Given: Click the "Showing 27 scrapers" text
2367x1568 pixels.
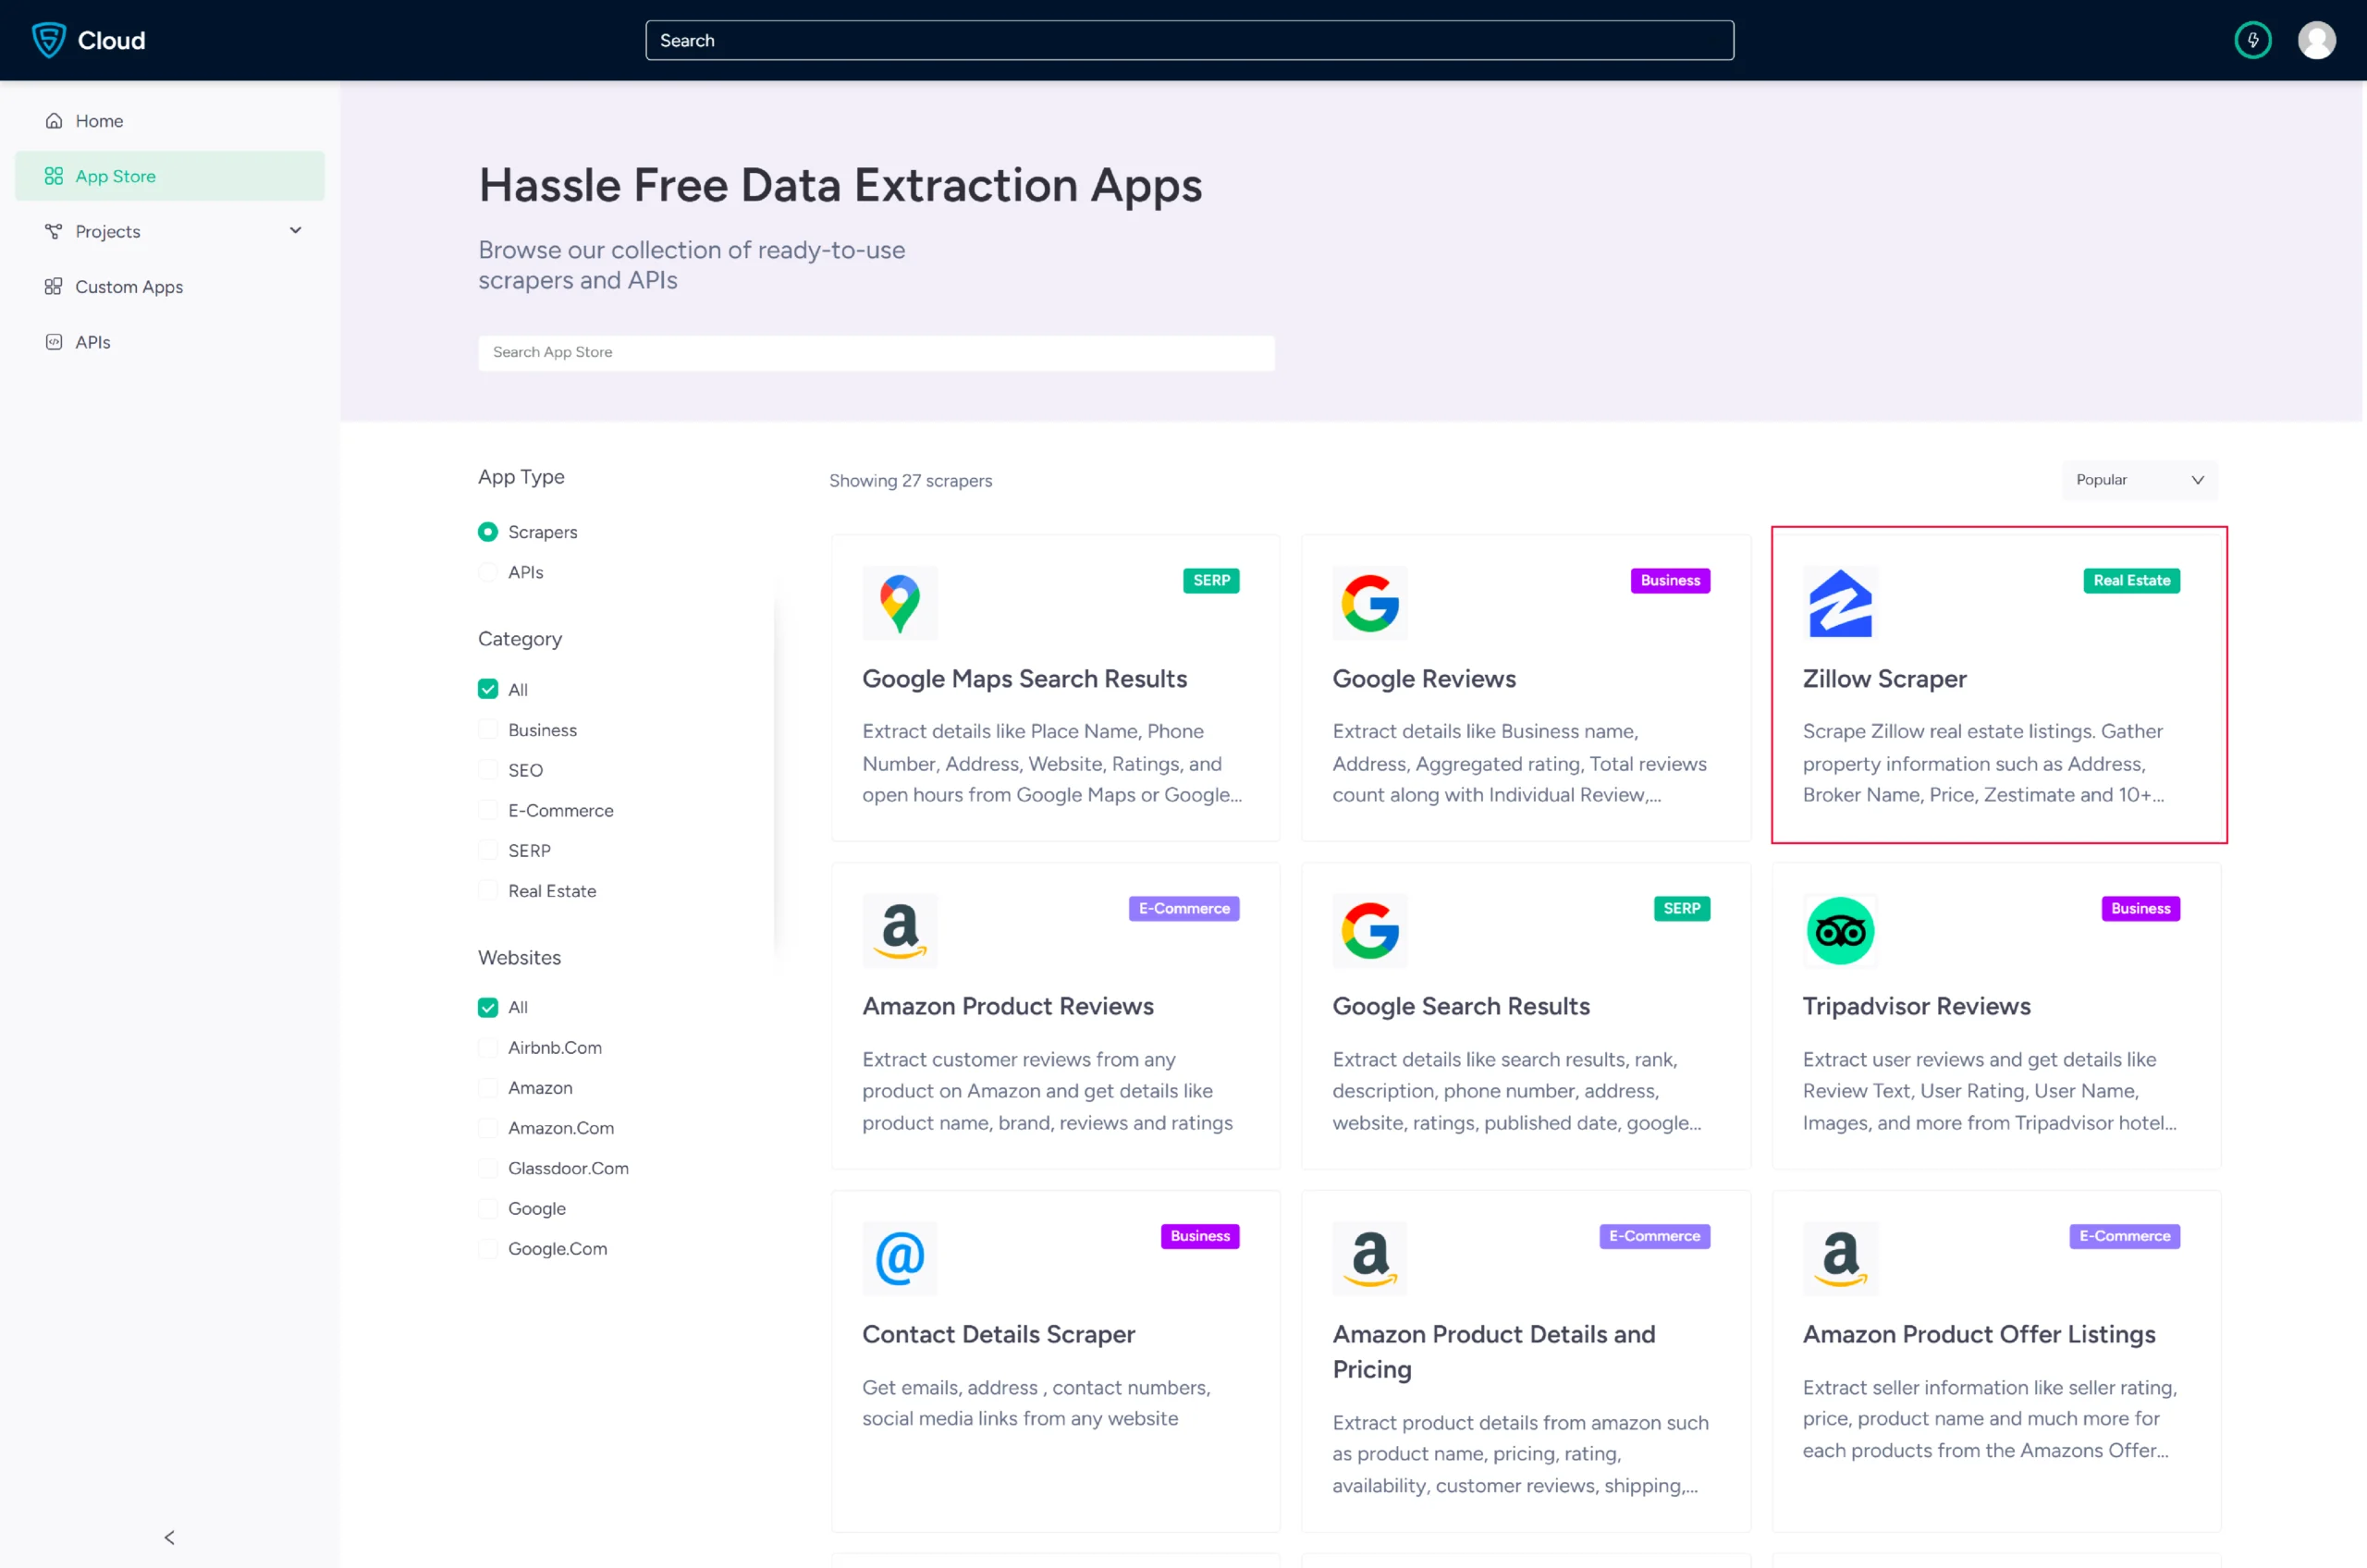Looking at the screenshot, I should [x=910, y=480].
